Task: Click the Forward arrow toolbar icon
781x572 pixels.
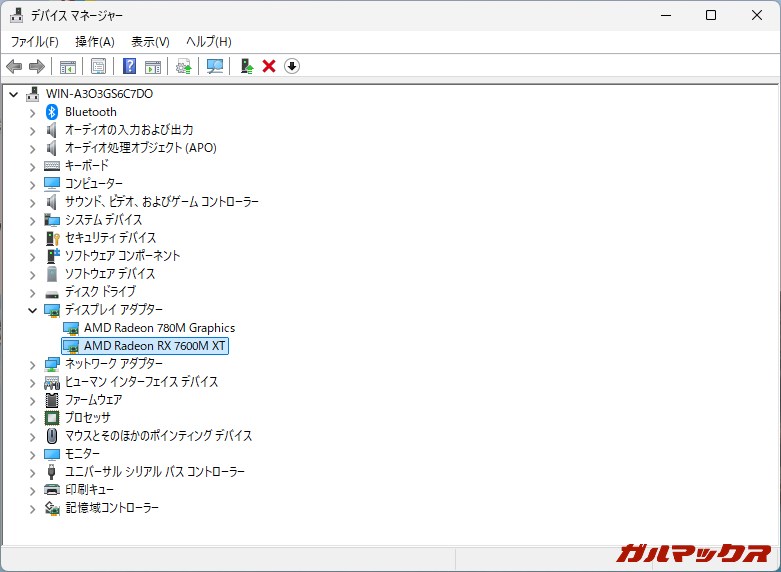Action: click(37, 66)
